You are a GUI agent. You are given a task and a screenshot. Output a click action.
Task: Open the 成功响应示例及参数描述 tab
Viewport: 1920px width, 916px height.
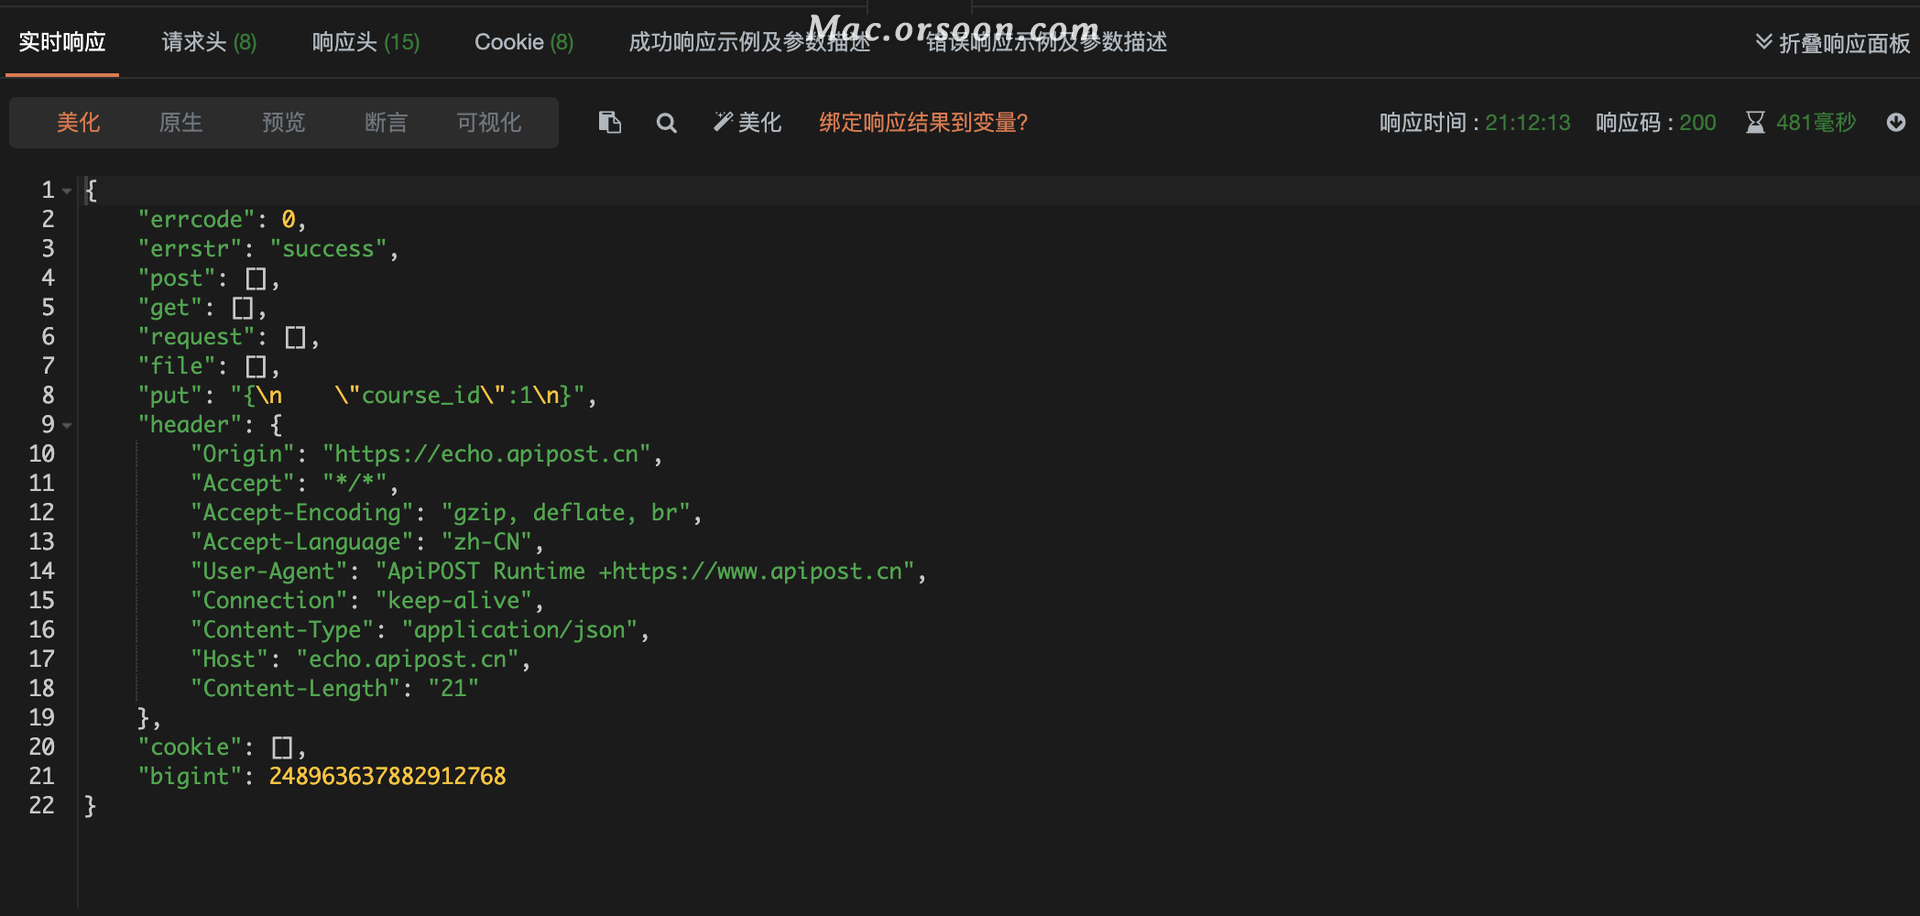(749, 42)
